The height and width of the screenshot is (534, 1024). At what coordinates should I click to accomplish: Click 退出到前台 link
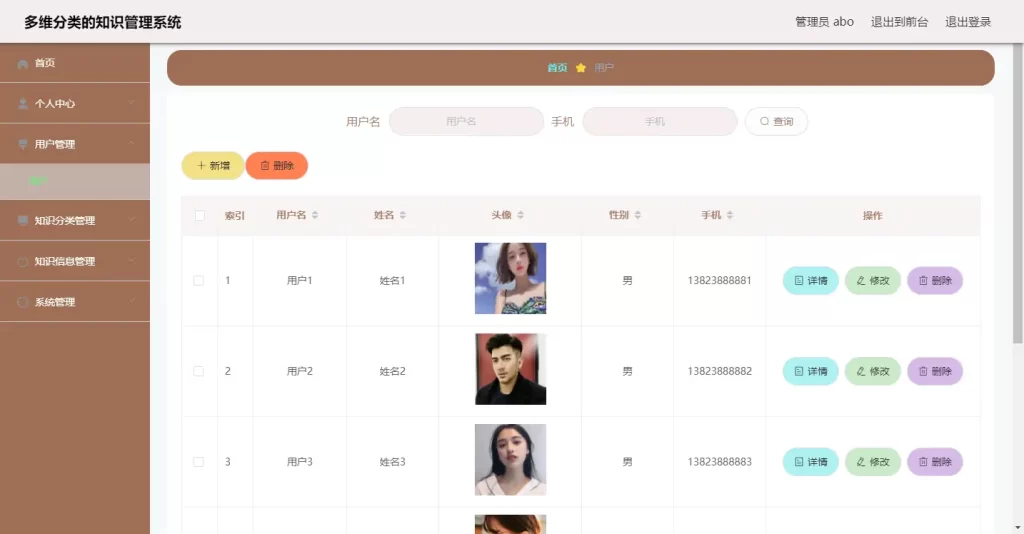(899, 22)
